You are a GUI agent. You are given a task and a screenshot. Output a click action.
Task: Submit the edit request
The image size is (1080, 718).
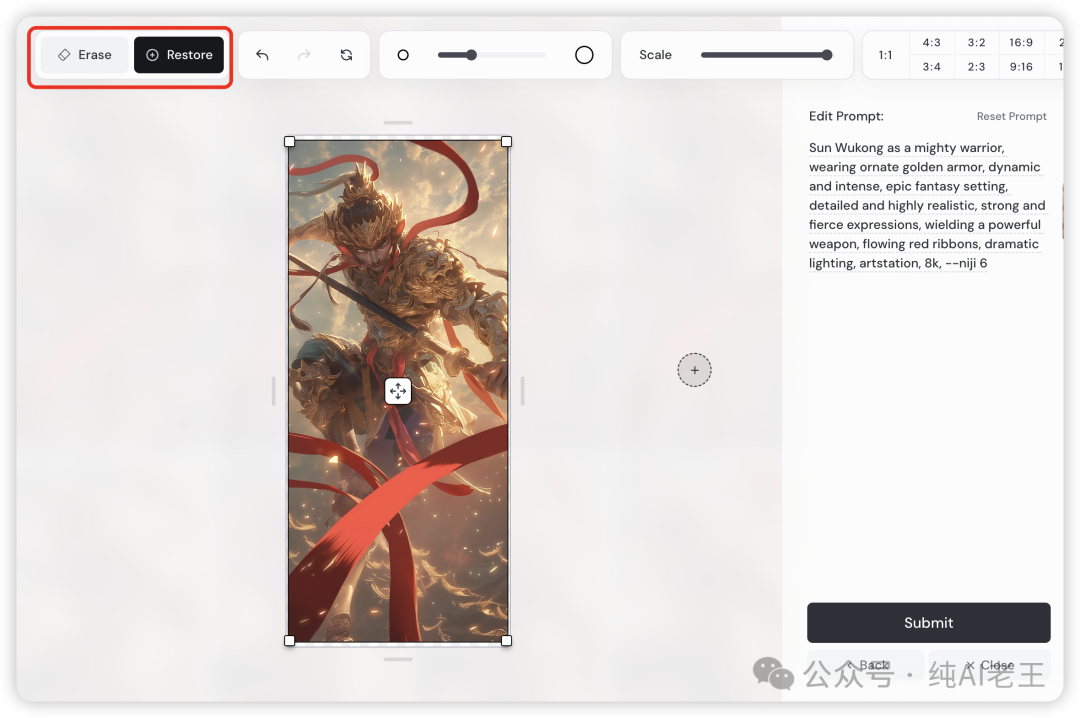click(x=928, y=623)
